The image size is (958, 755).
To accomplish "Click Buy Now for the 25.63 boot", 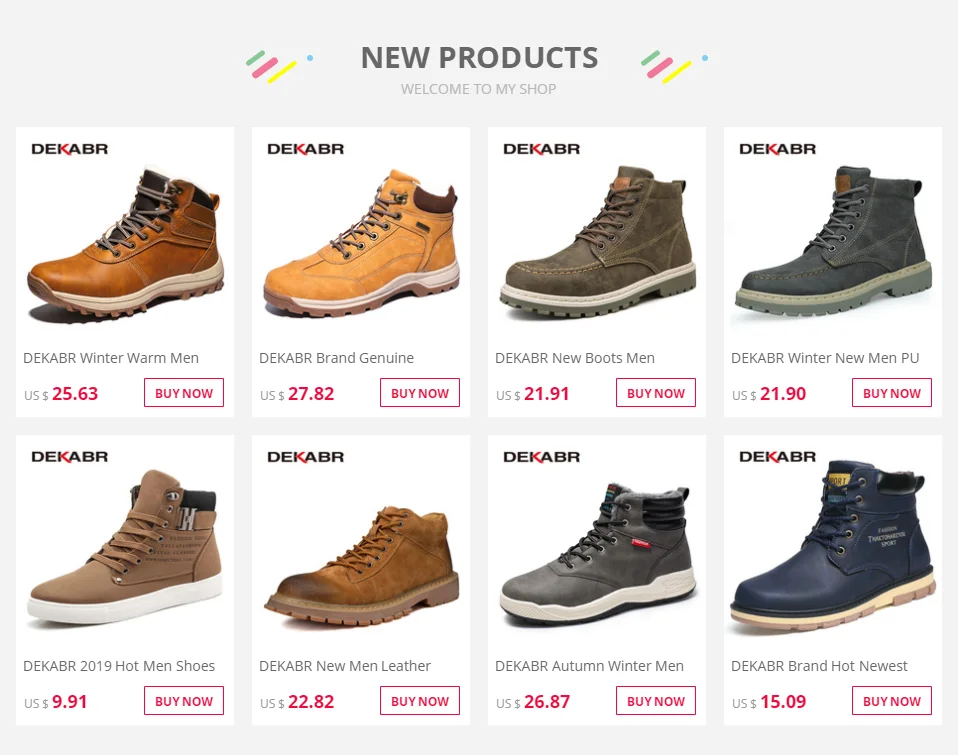I will click(x=184, y=393).
